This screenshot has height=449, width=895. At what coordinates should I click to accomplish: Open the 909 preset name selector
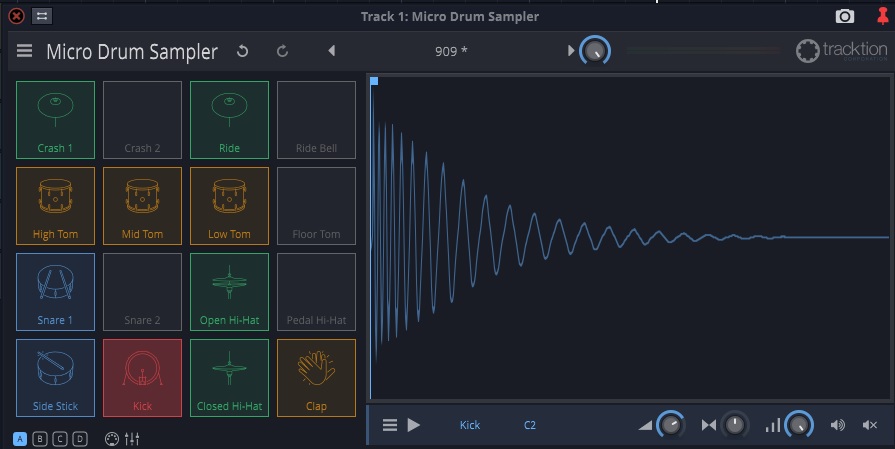click(x=451, y=51)
